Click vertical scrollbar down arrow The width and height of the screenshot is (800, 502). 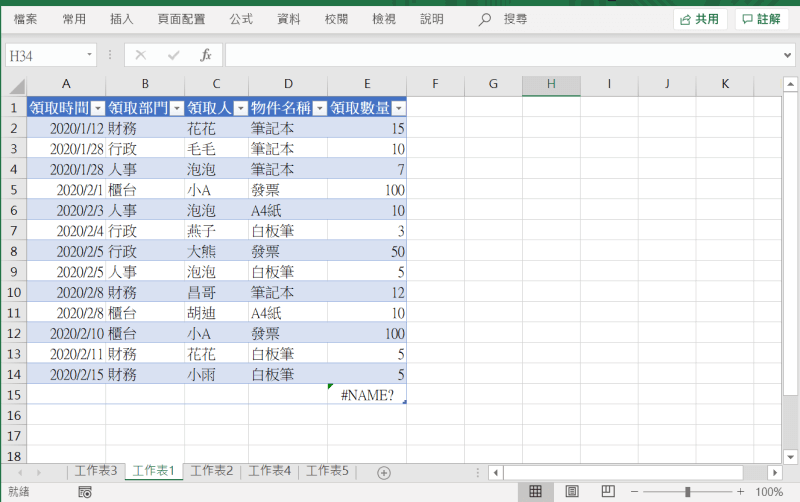point(790,457)
